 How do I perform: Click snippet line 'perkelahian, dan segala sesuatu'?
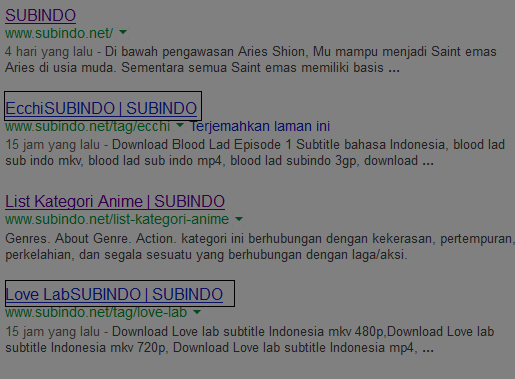(x=206, y=255)
